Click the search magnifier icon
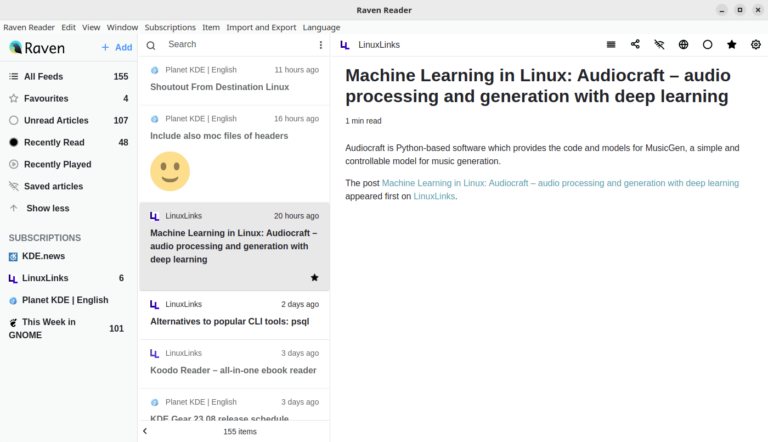768x442 pixels. click(151, 45)
